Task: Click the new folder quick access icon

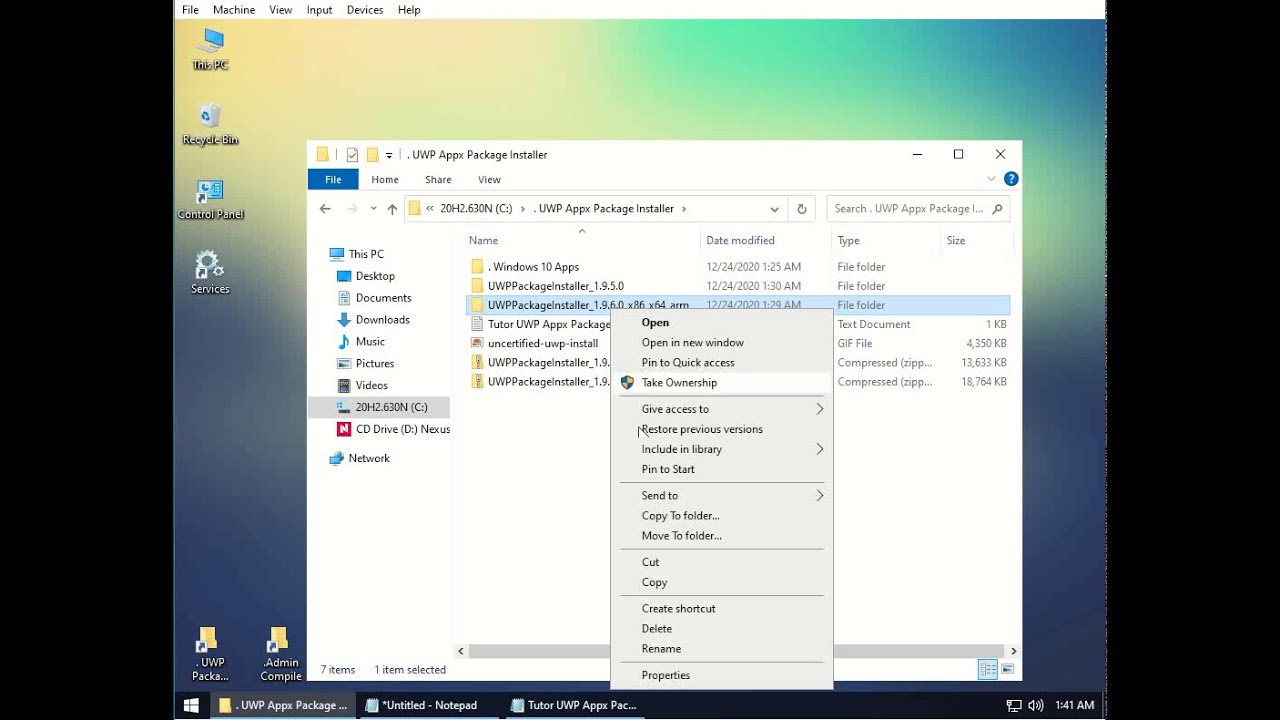Action: pyautogui.click(x=372, y=155)
